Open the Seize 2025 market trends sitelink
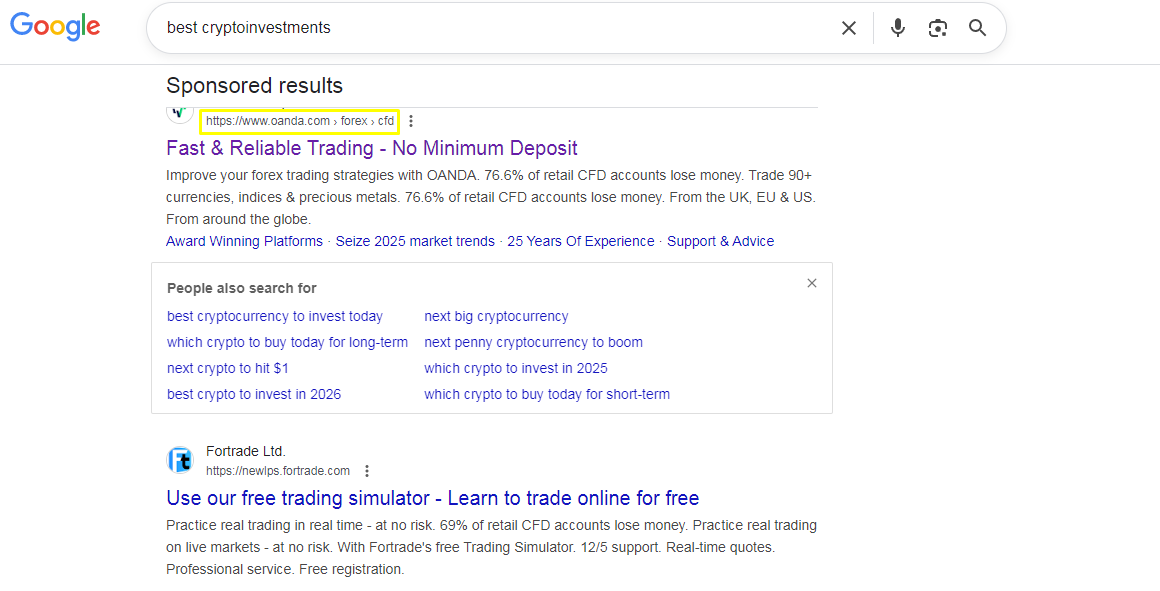 point(415,241)
